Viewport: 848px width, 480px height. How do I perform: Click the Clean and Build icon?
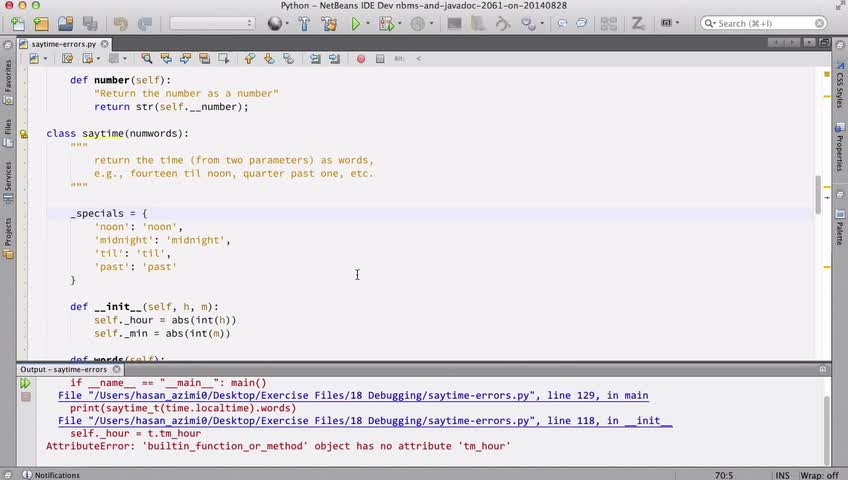(328, 24)
